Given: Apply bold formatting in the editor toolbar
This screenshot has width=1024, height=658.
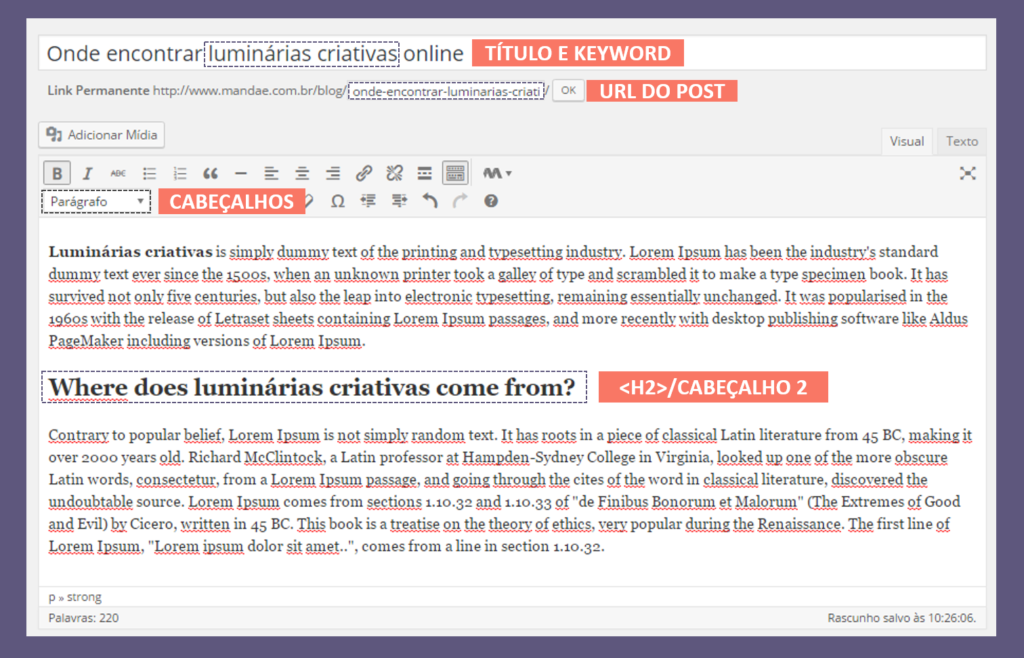Looking at the screenshot, I should click(x=57, y=172).
